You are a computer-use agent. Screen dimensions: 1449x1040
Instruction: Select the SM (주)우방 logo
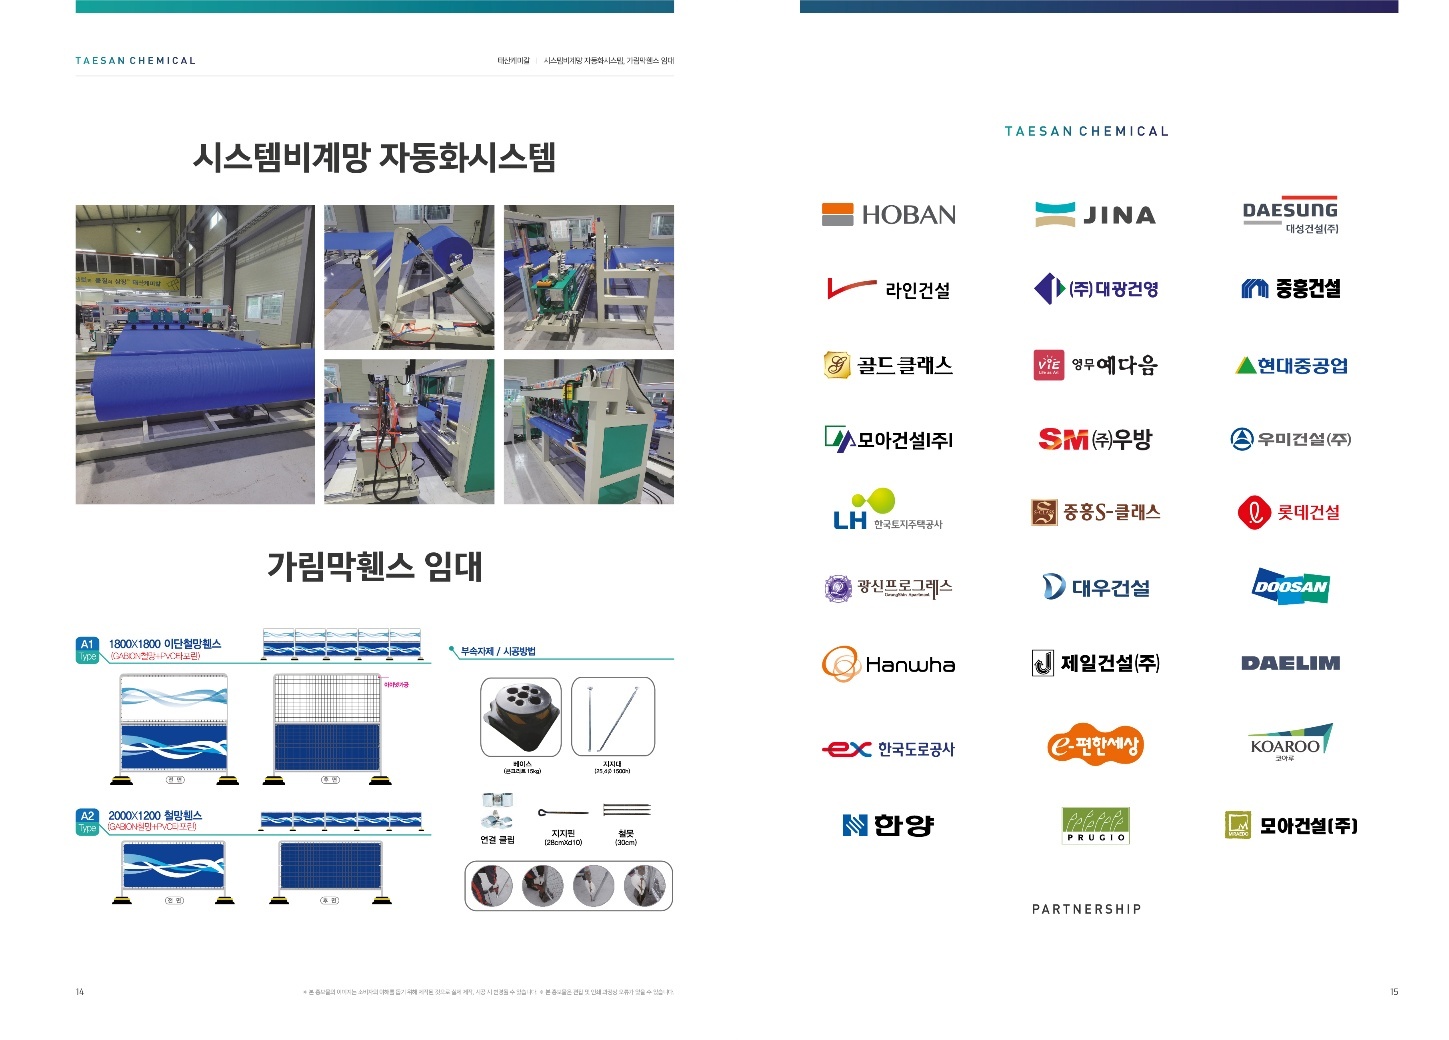coord(1095,439)
